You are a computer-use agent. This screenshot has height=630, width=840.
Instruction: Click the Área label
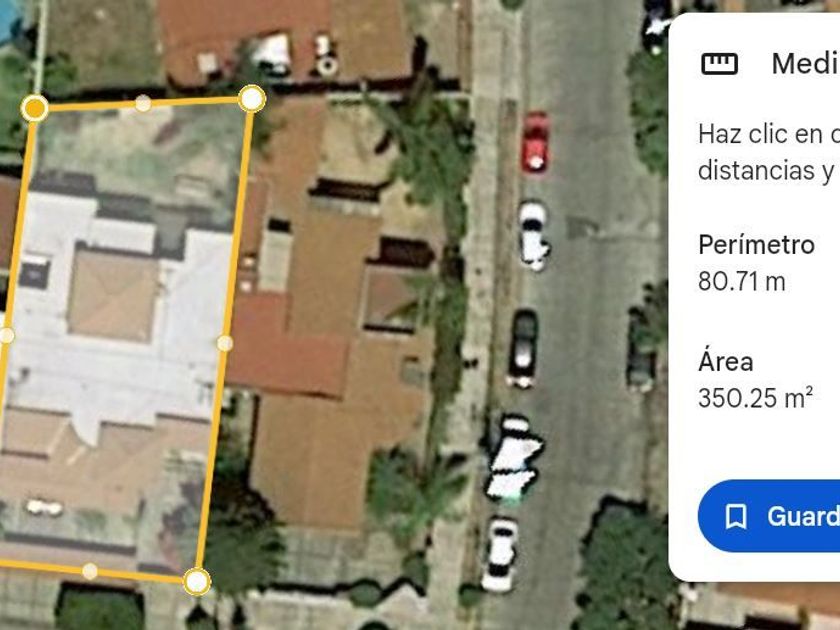point(726,360)
